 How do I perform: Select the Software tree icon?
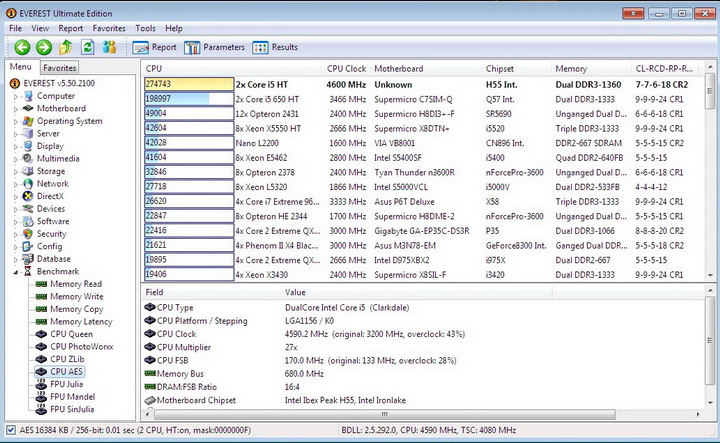pyautogui.click(x=28, y=221)
